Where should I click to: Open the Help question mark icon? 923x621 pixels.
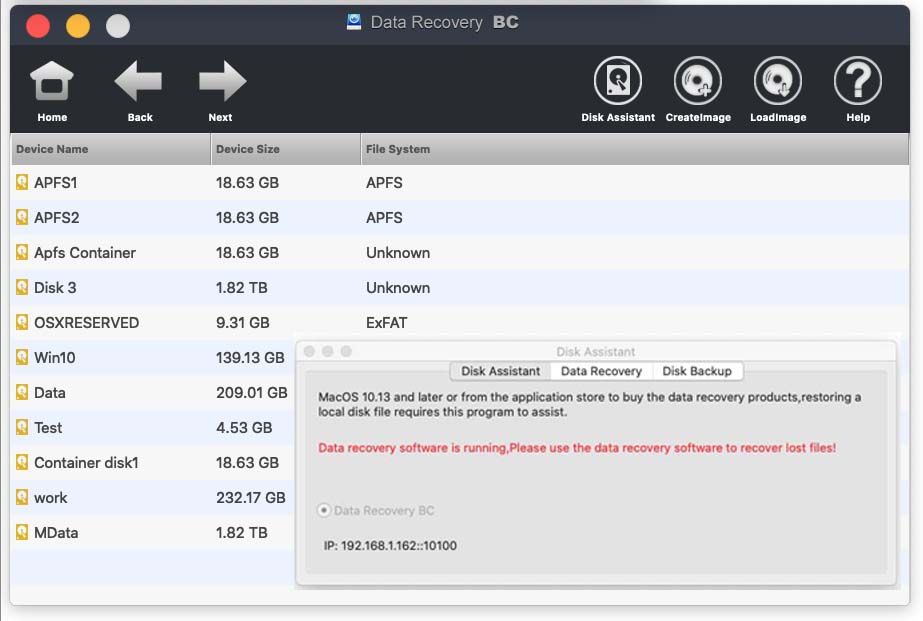pos(858,80)
